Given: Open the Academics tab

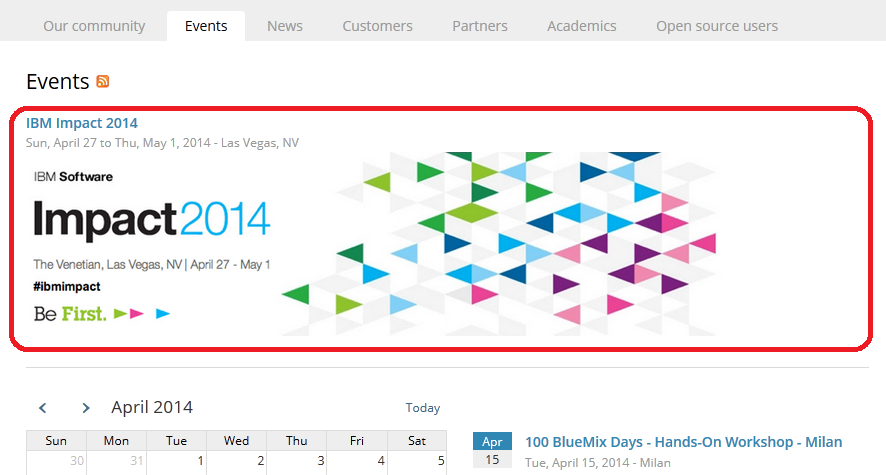Looking at the screenshot, I should pos(581,26).
